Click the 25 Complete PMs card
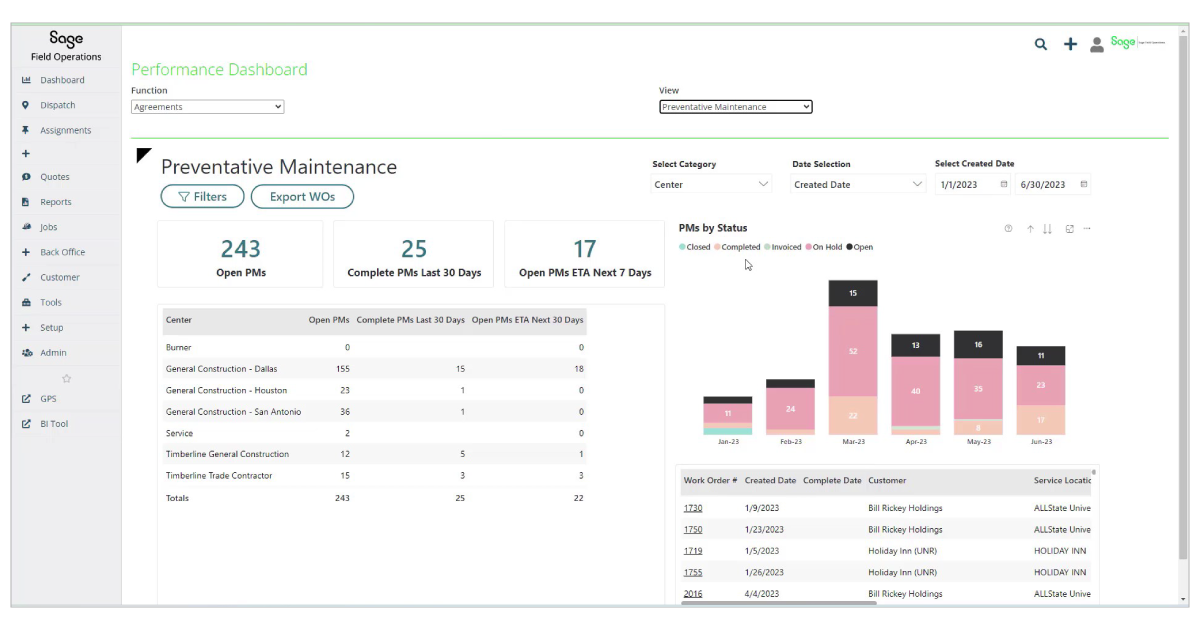 (414, 254)
